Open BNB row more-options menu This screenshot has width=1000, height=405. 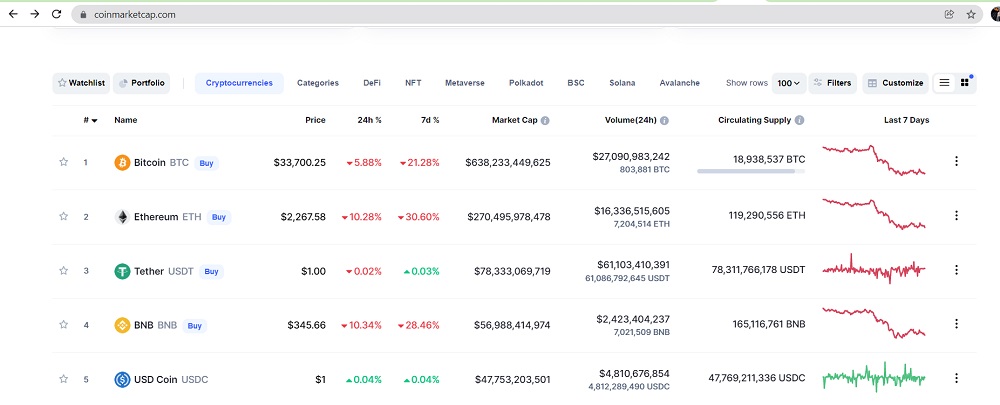click(956, 324)
